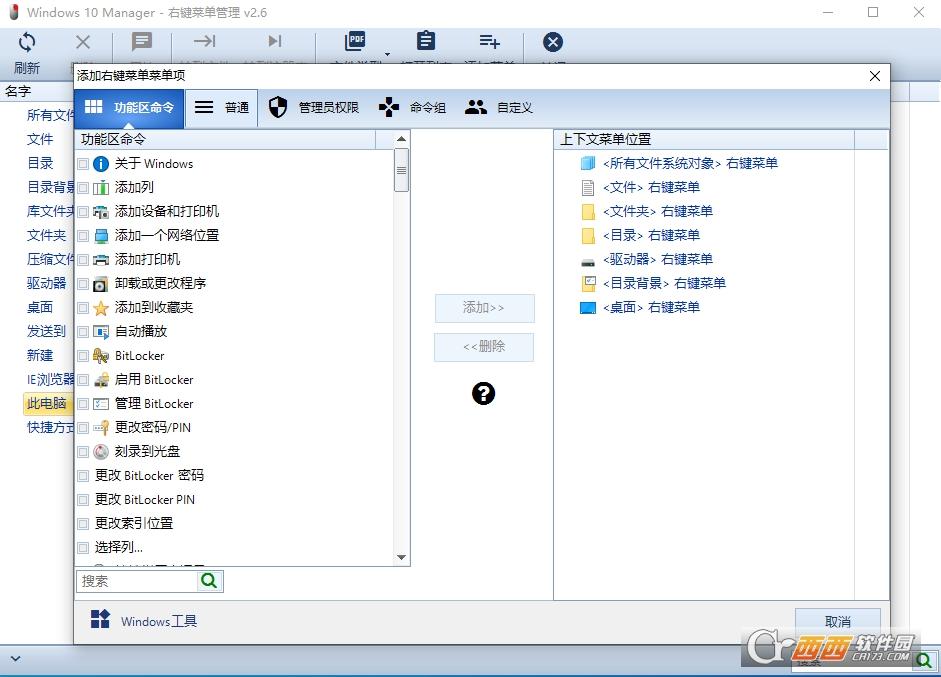The width and height of the screenshot is (941, 677).
Task: Check the 自动播放 checkbox
Action: pyautogui.click(x=83, y=332)
